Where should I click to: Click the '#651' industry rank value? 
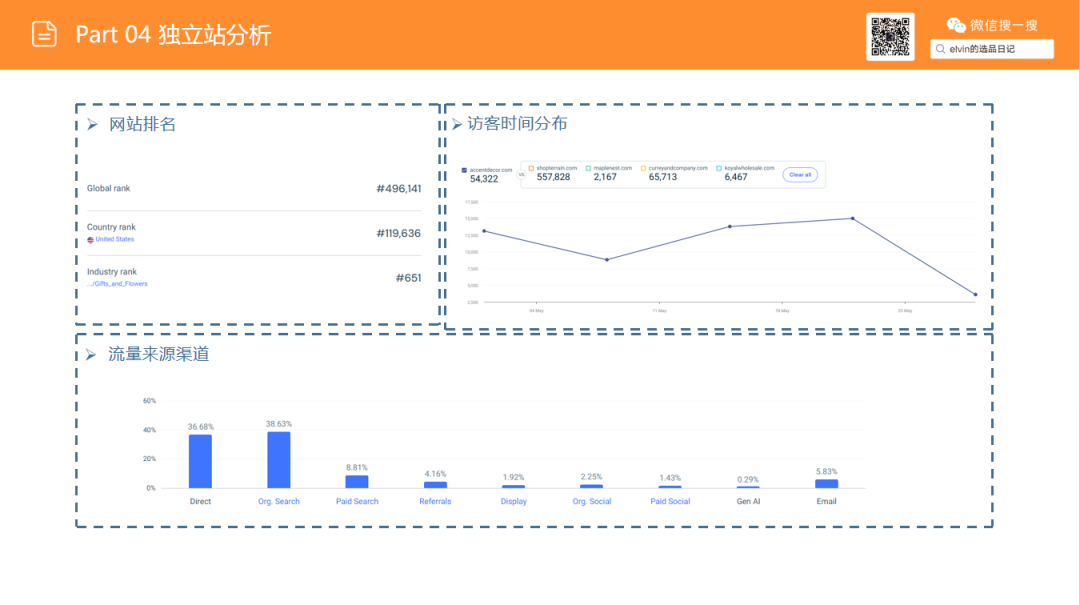408,278
